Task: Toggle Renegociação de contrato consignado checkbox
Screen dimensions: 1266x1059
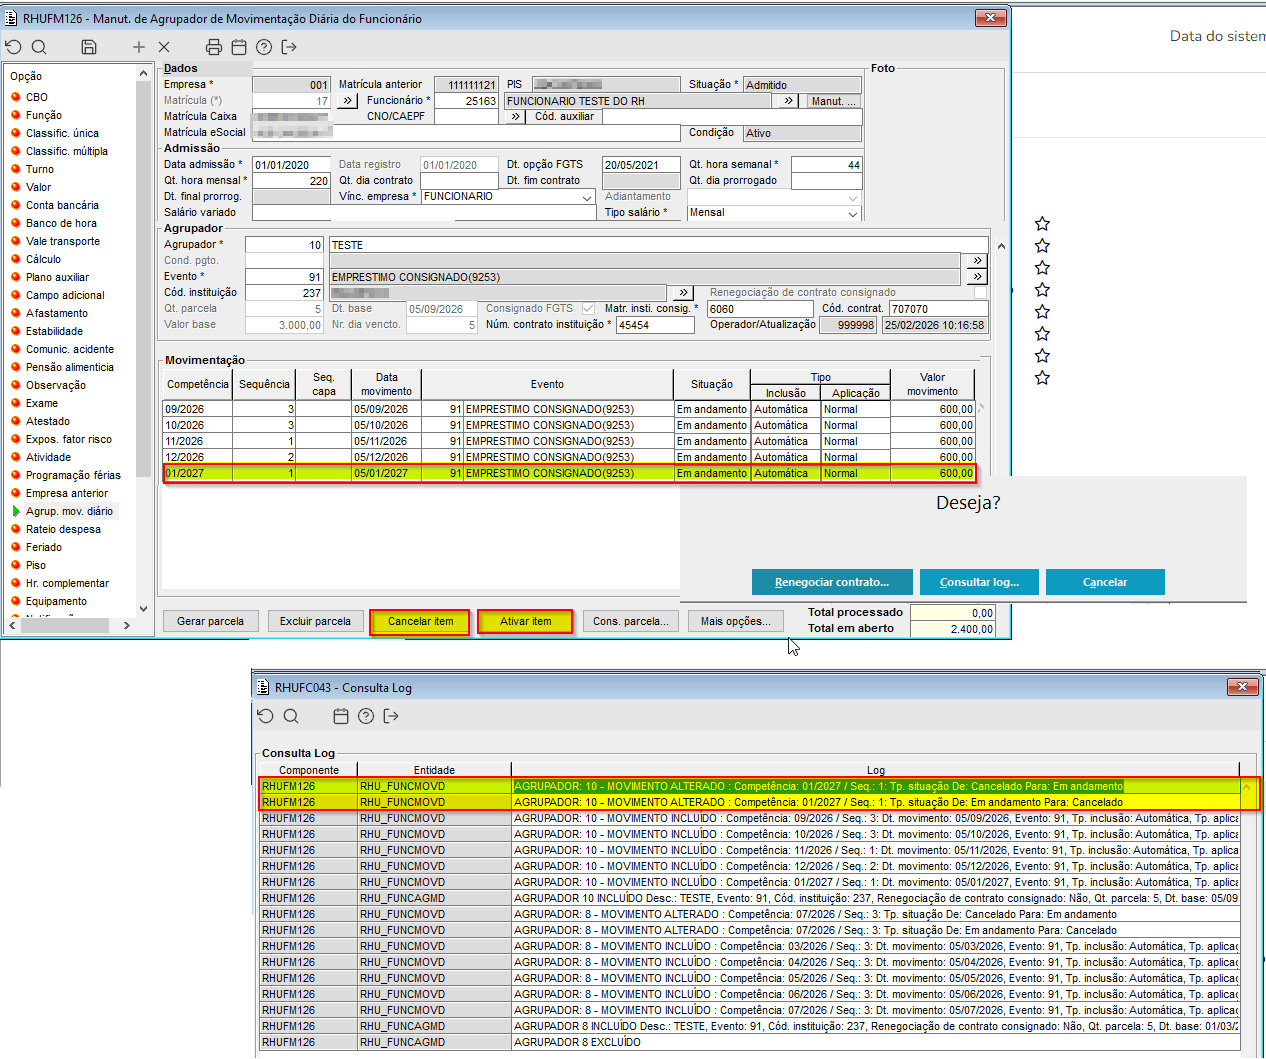Action: point(980,293)
